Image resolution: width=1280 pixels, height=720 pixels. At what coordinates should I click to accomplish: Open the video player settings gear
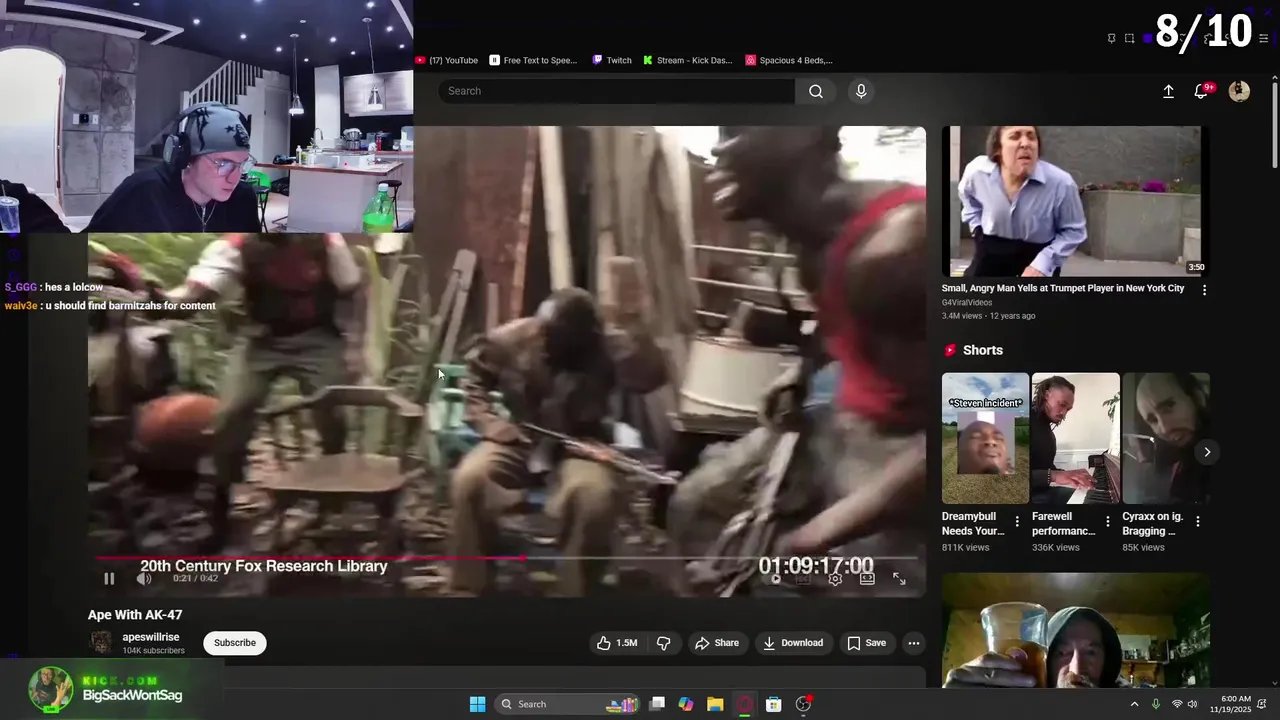point(835,578)
